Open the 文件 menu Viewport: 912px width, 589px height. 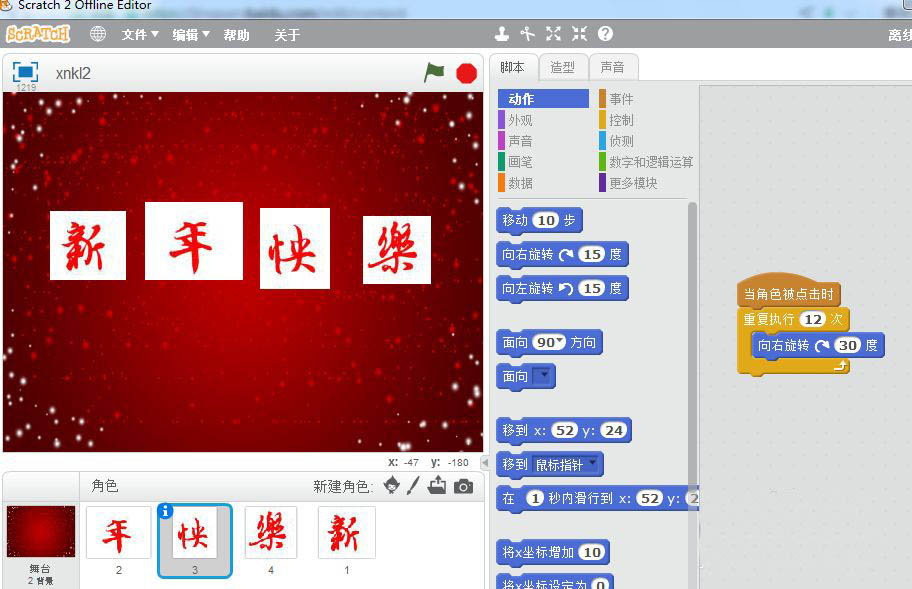138,33
